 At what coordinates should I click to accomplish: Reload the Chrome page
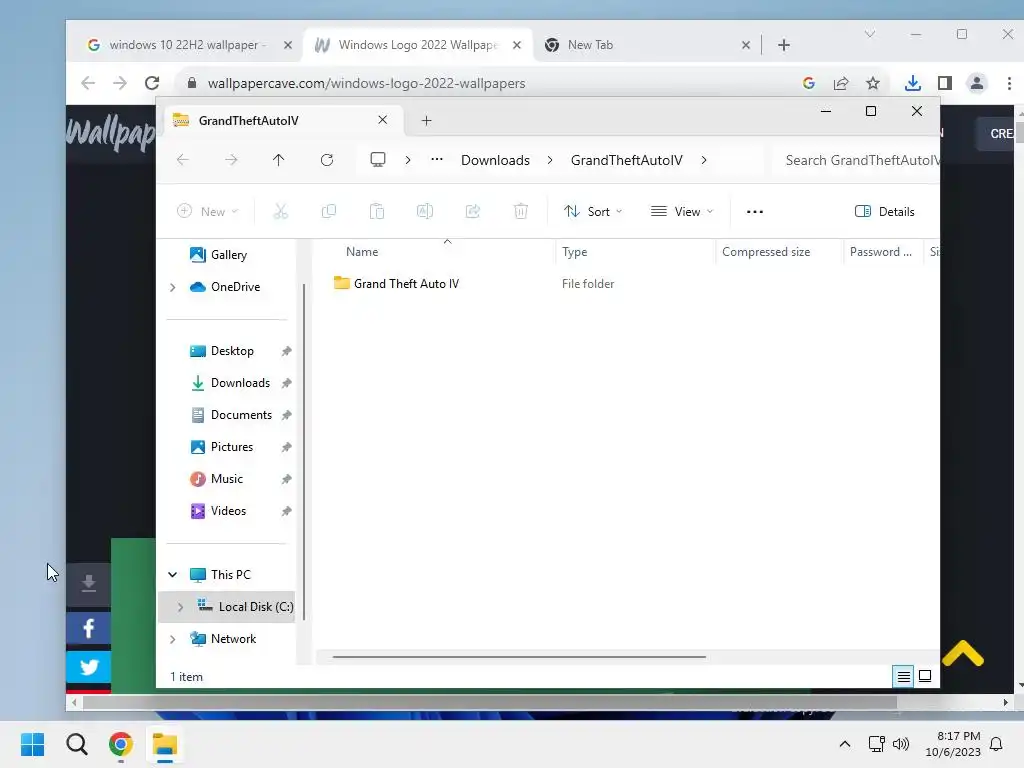click(152, 83)
